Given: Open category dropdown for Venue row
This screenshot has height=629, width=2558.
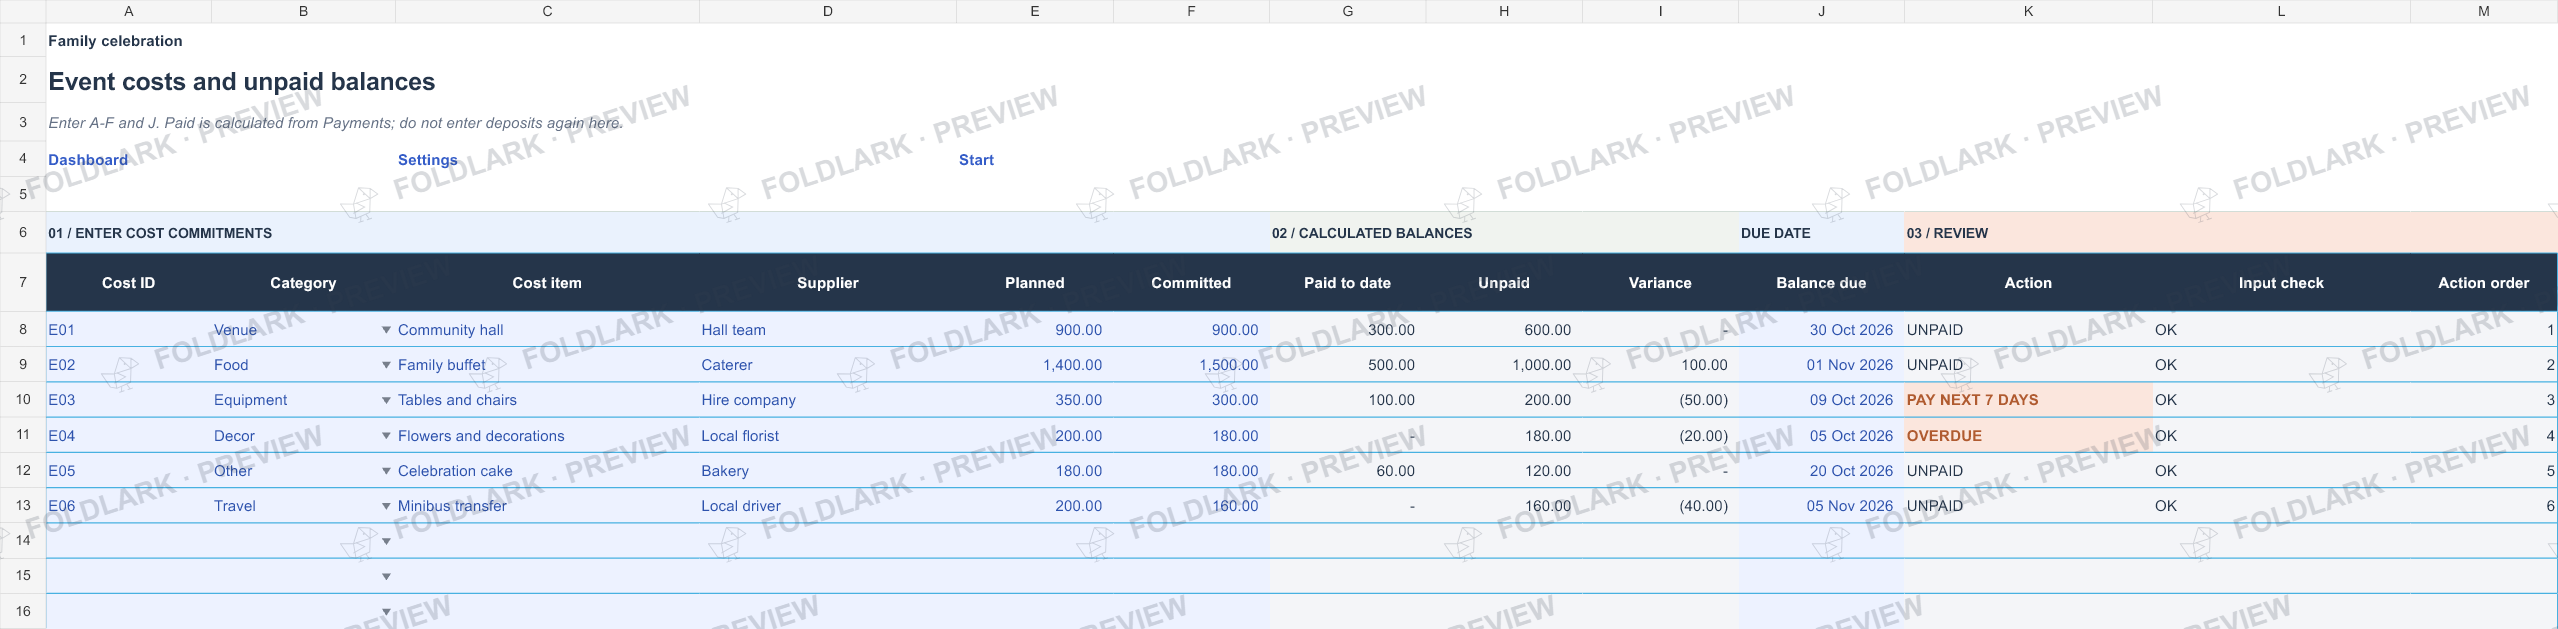Looking at the screenshot, I should pos(386,330).
